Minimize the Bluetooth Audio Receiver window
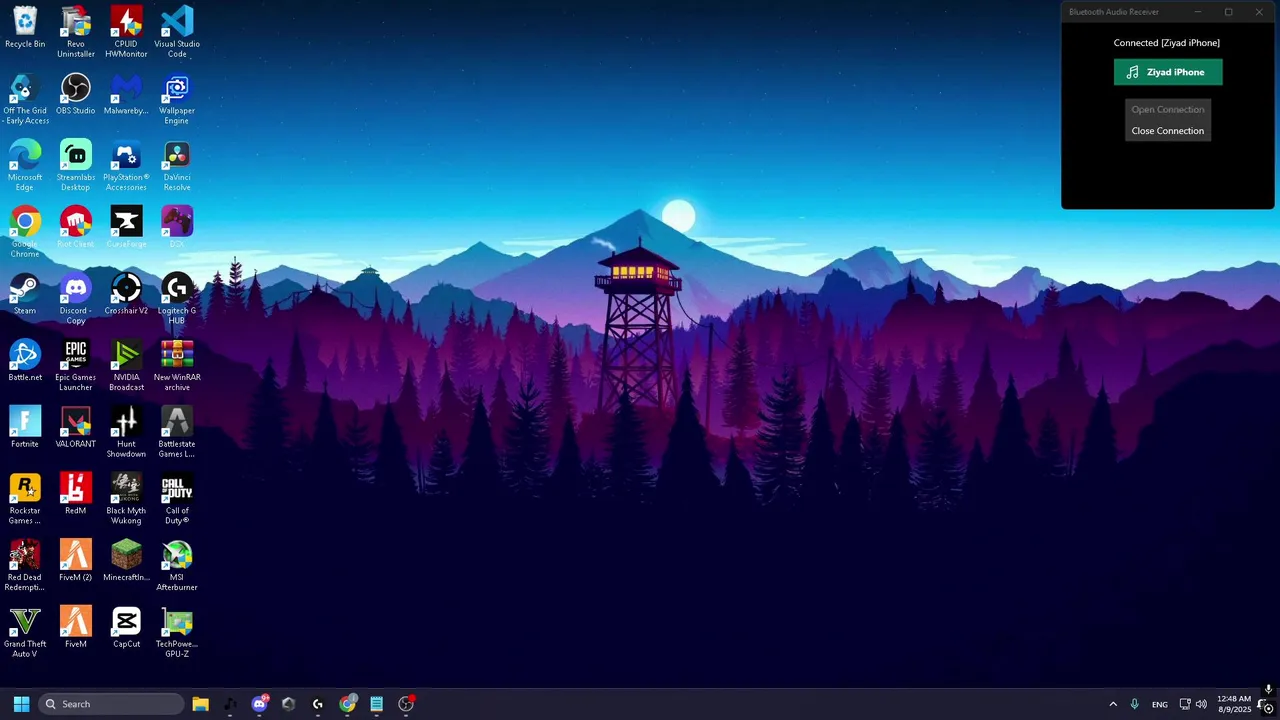Image resolution: width=1280 pixels, height=720 pixels. [x=1198, y=12]
